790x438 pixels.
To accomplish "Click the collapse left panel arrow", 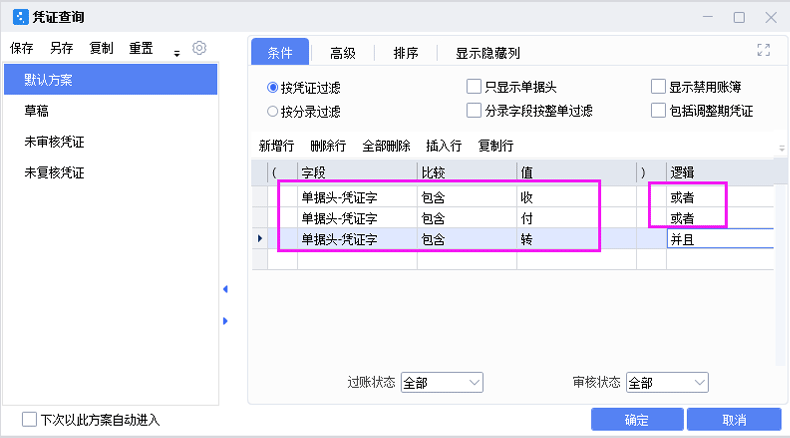I will click(225, 289).
